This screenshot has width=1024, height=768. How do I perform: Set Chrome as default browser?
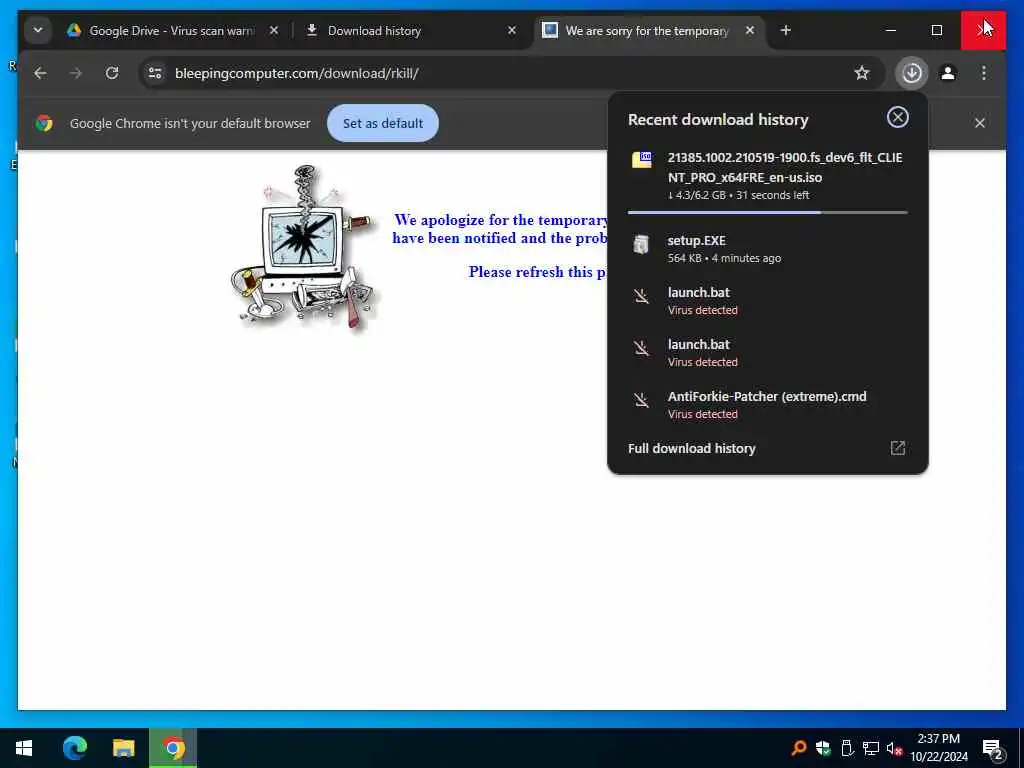[383, 123]
